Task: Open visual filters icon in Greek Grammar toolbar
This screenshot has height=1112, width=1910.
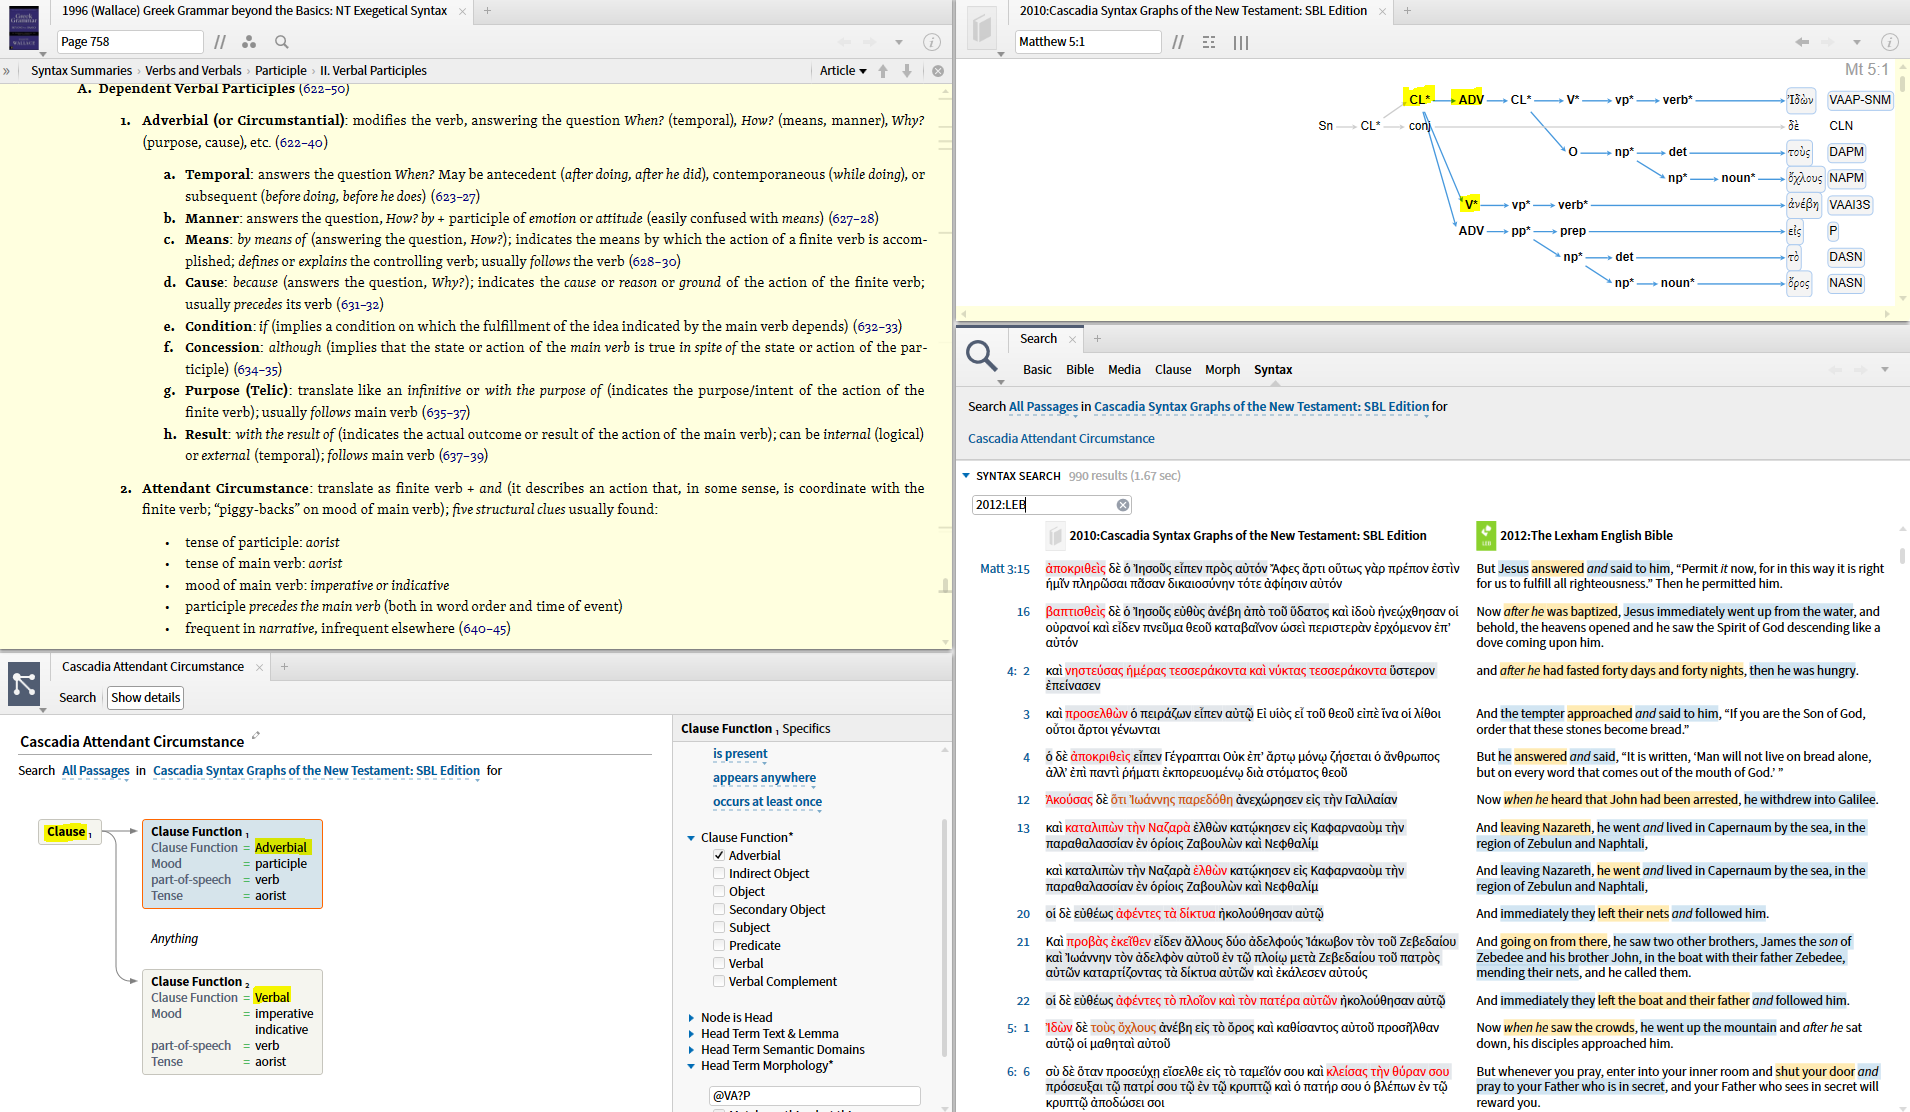Action: [249, 42]
